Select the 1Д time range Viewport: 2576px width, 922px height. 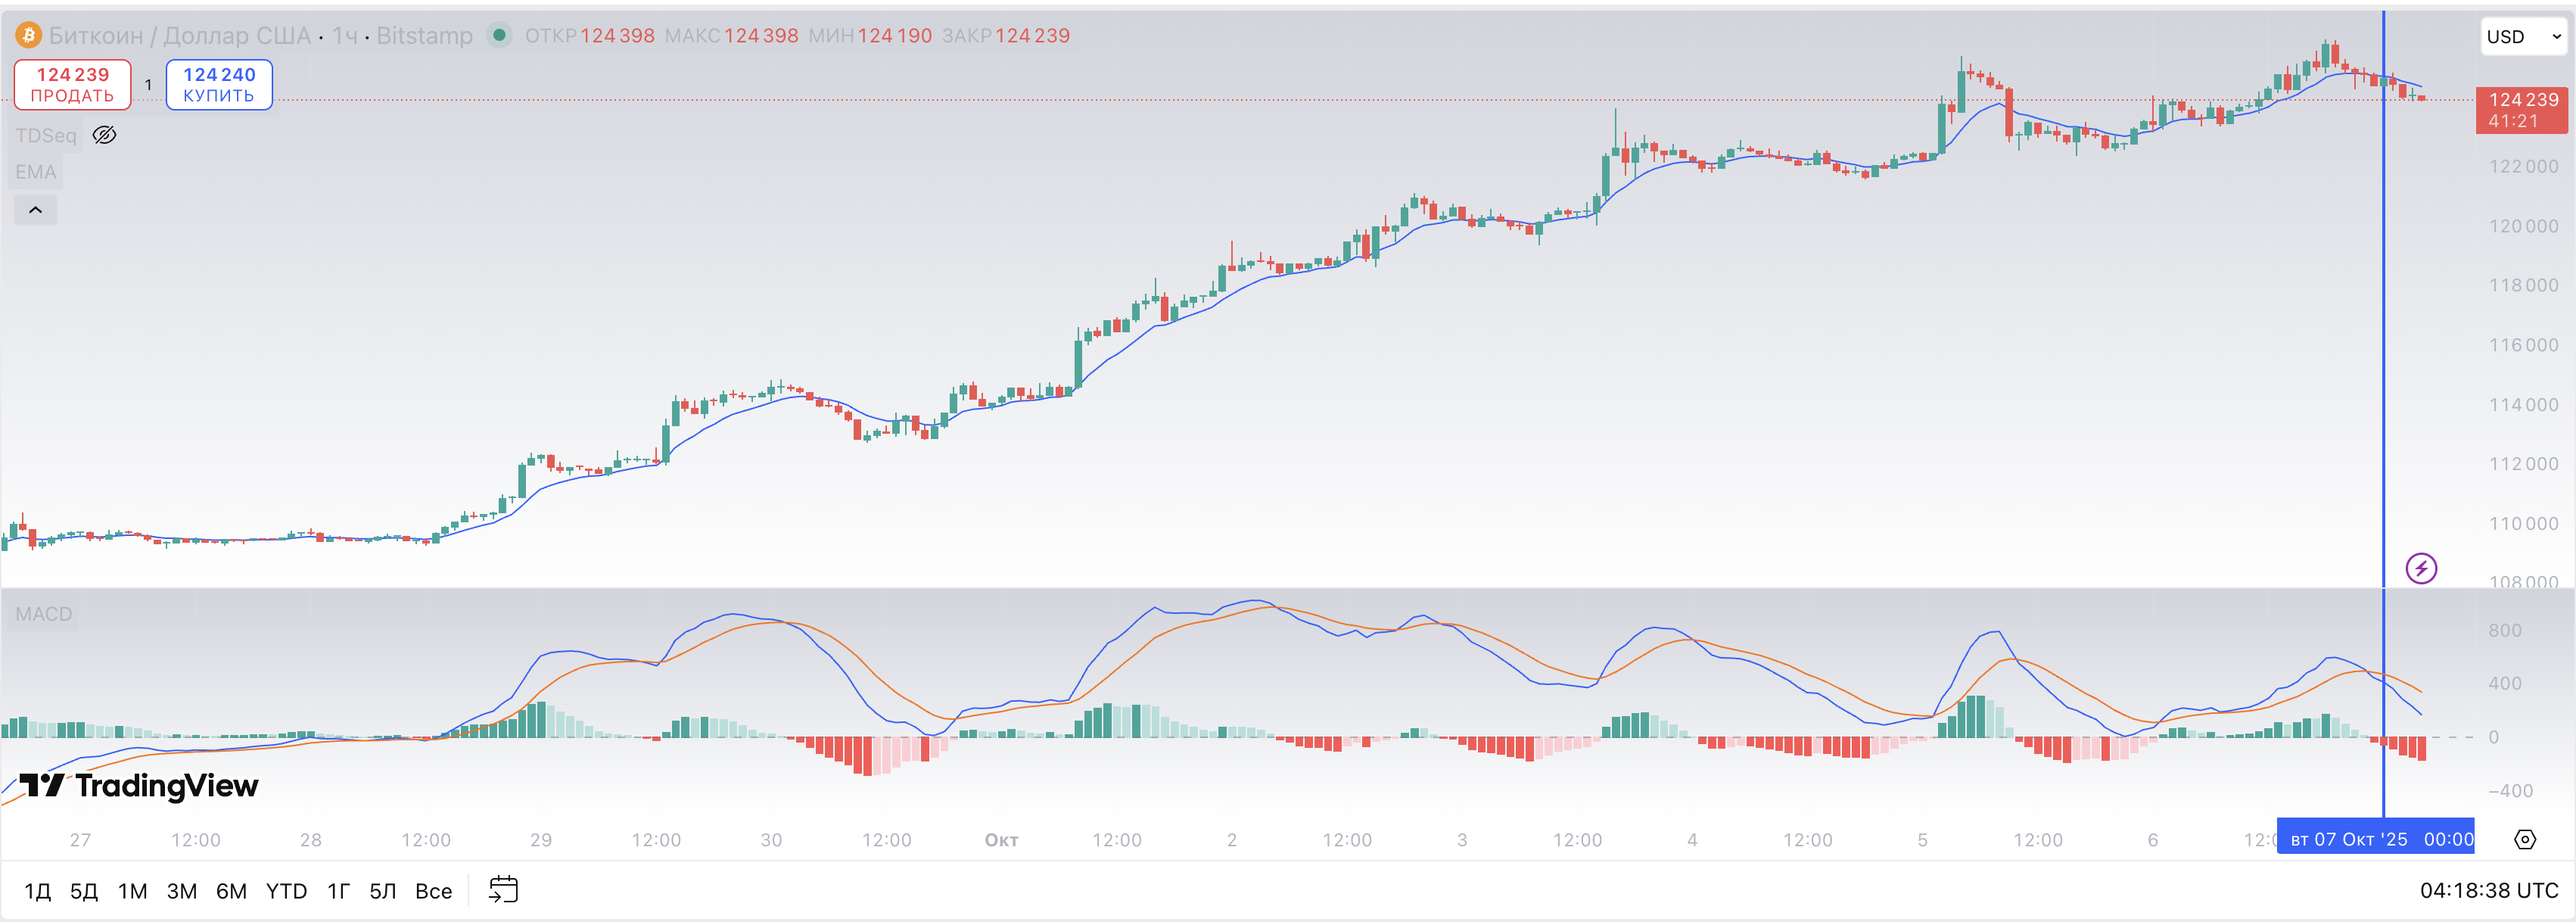(x=37, y=891)
